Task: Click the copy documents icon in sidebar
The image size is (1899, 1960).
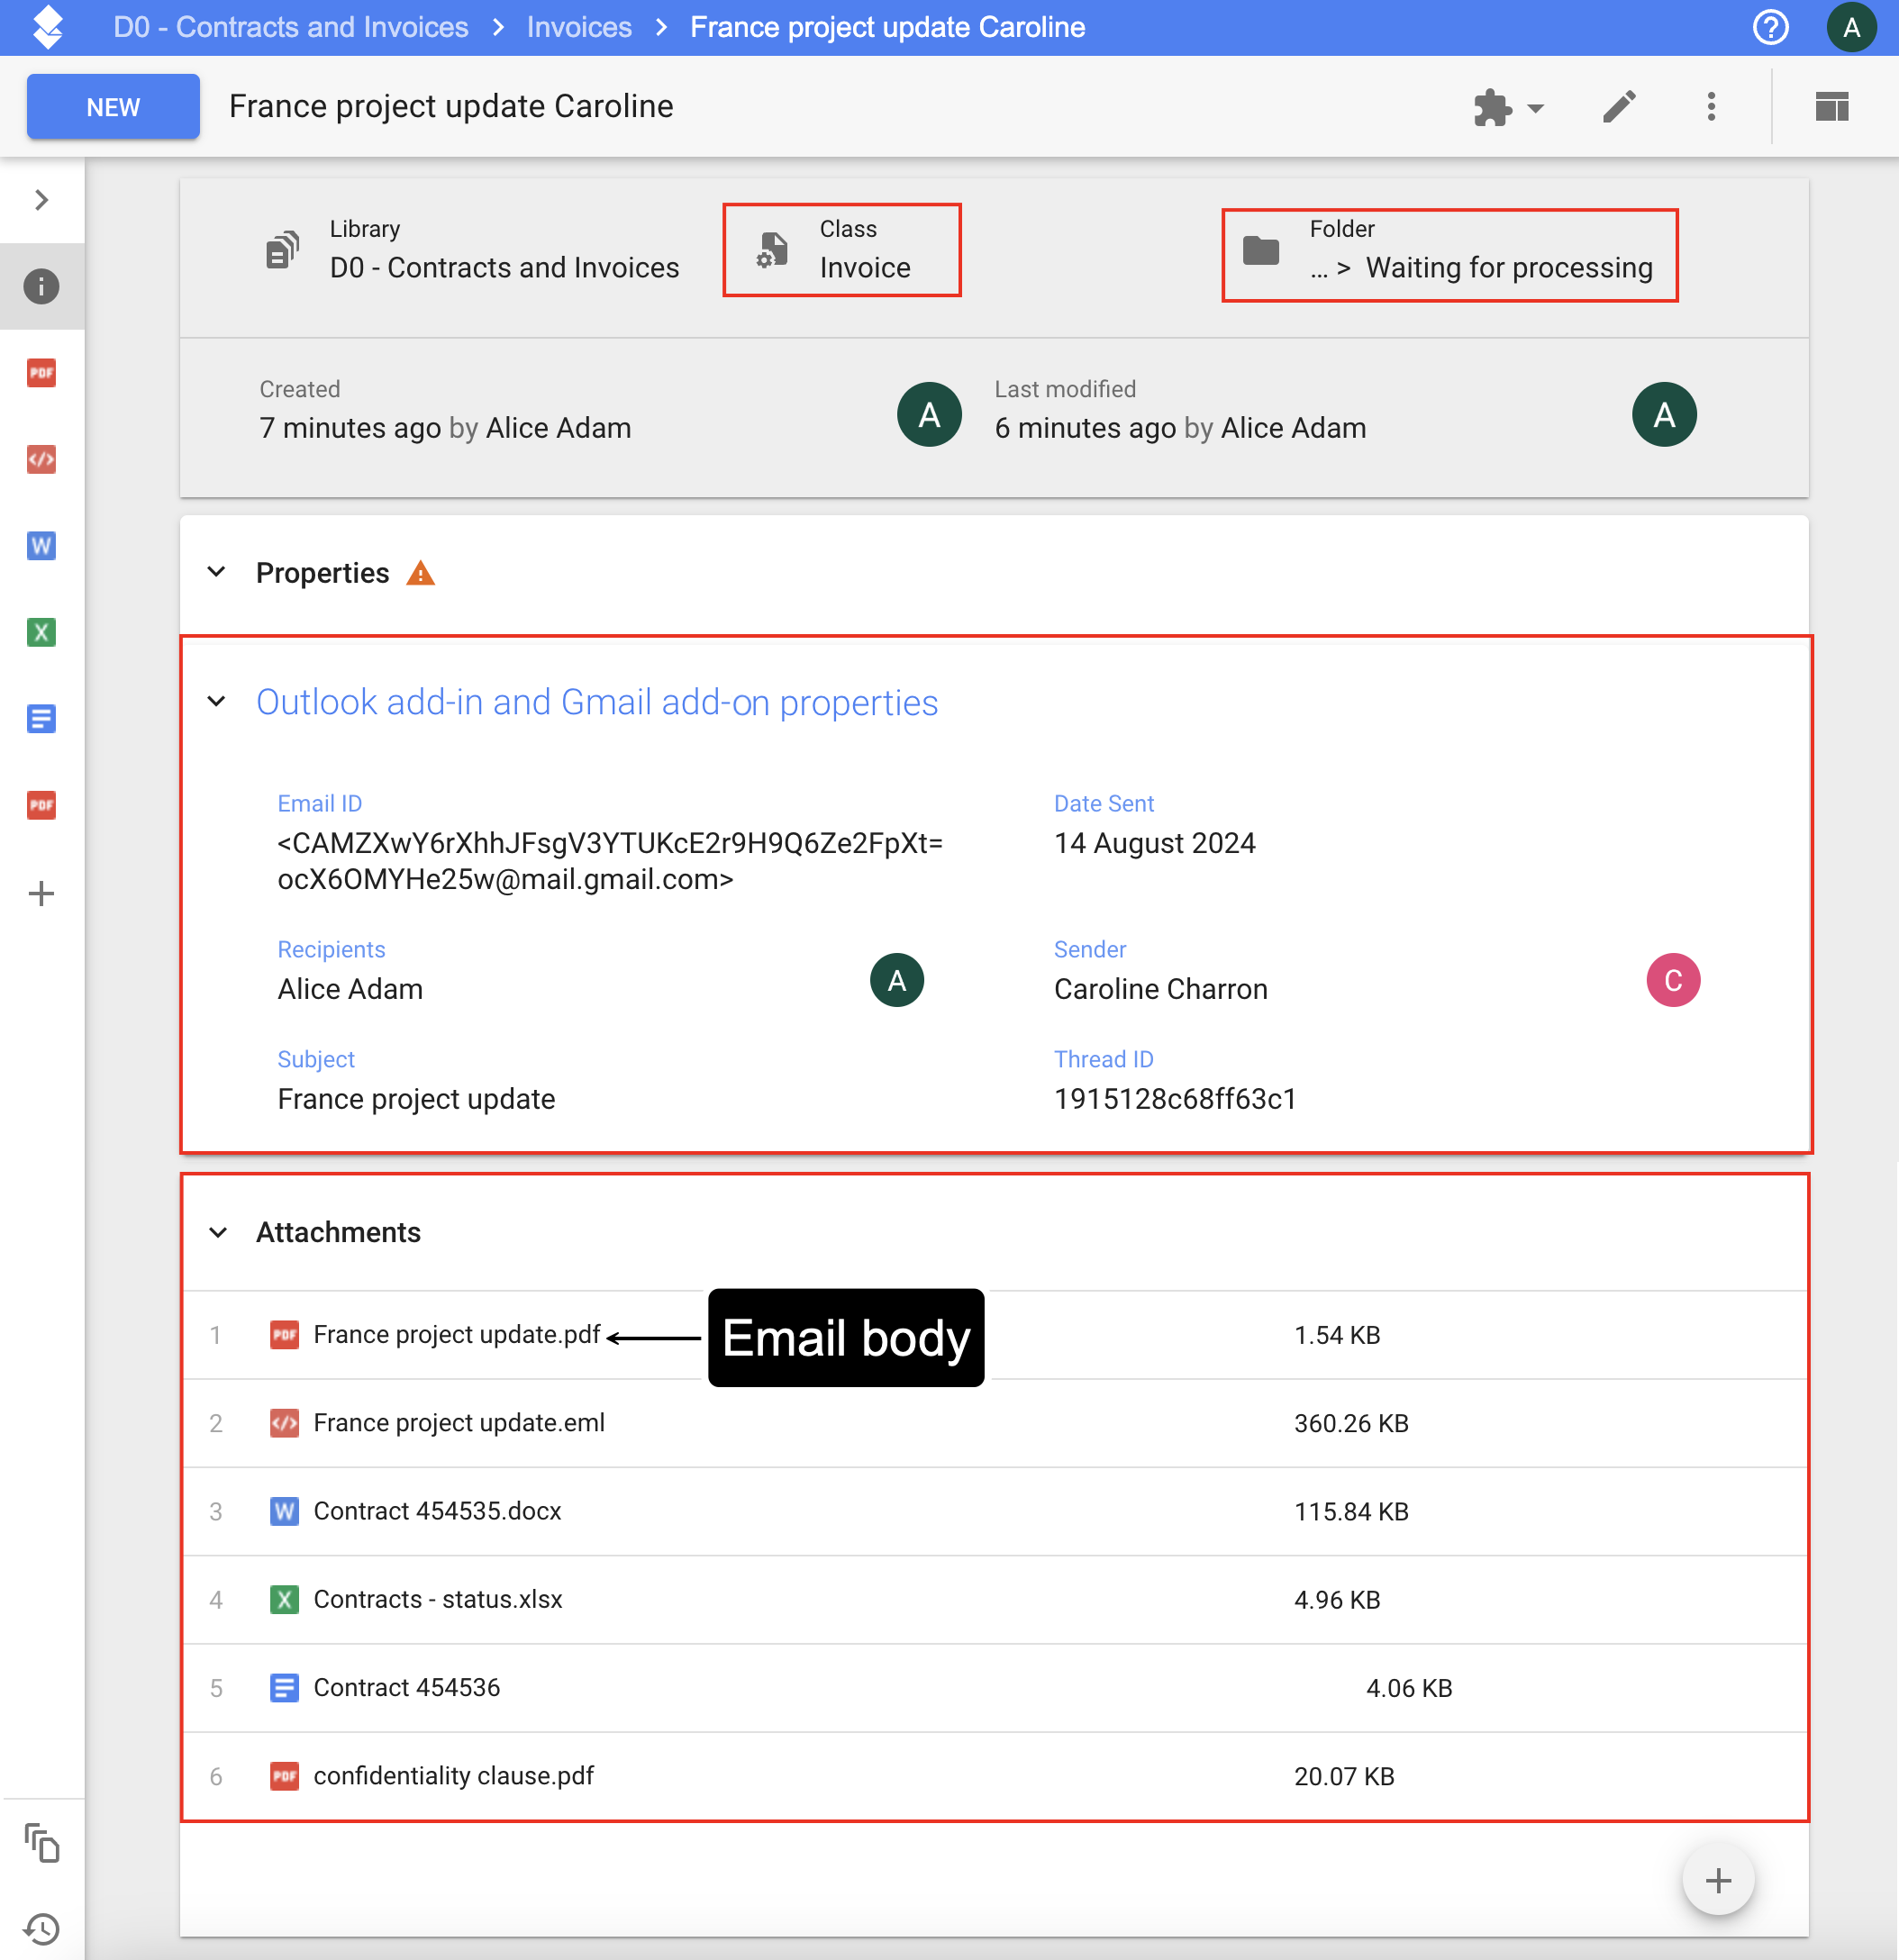Action: tap(41, 1843)
